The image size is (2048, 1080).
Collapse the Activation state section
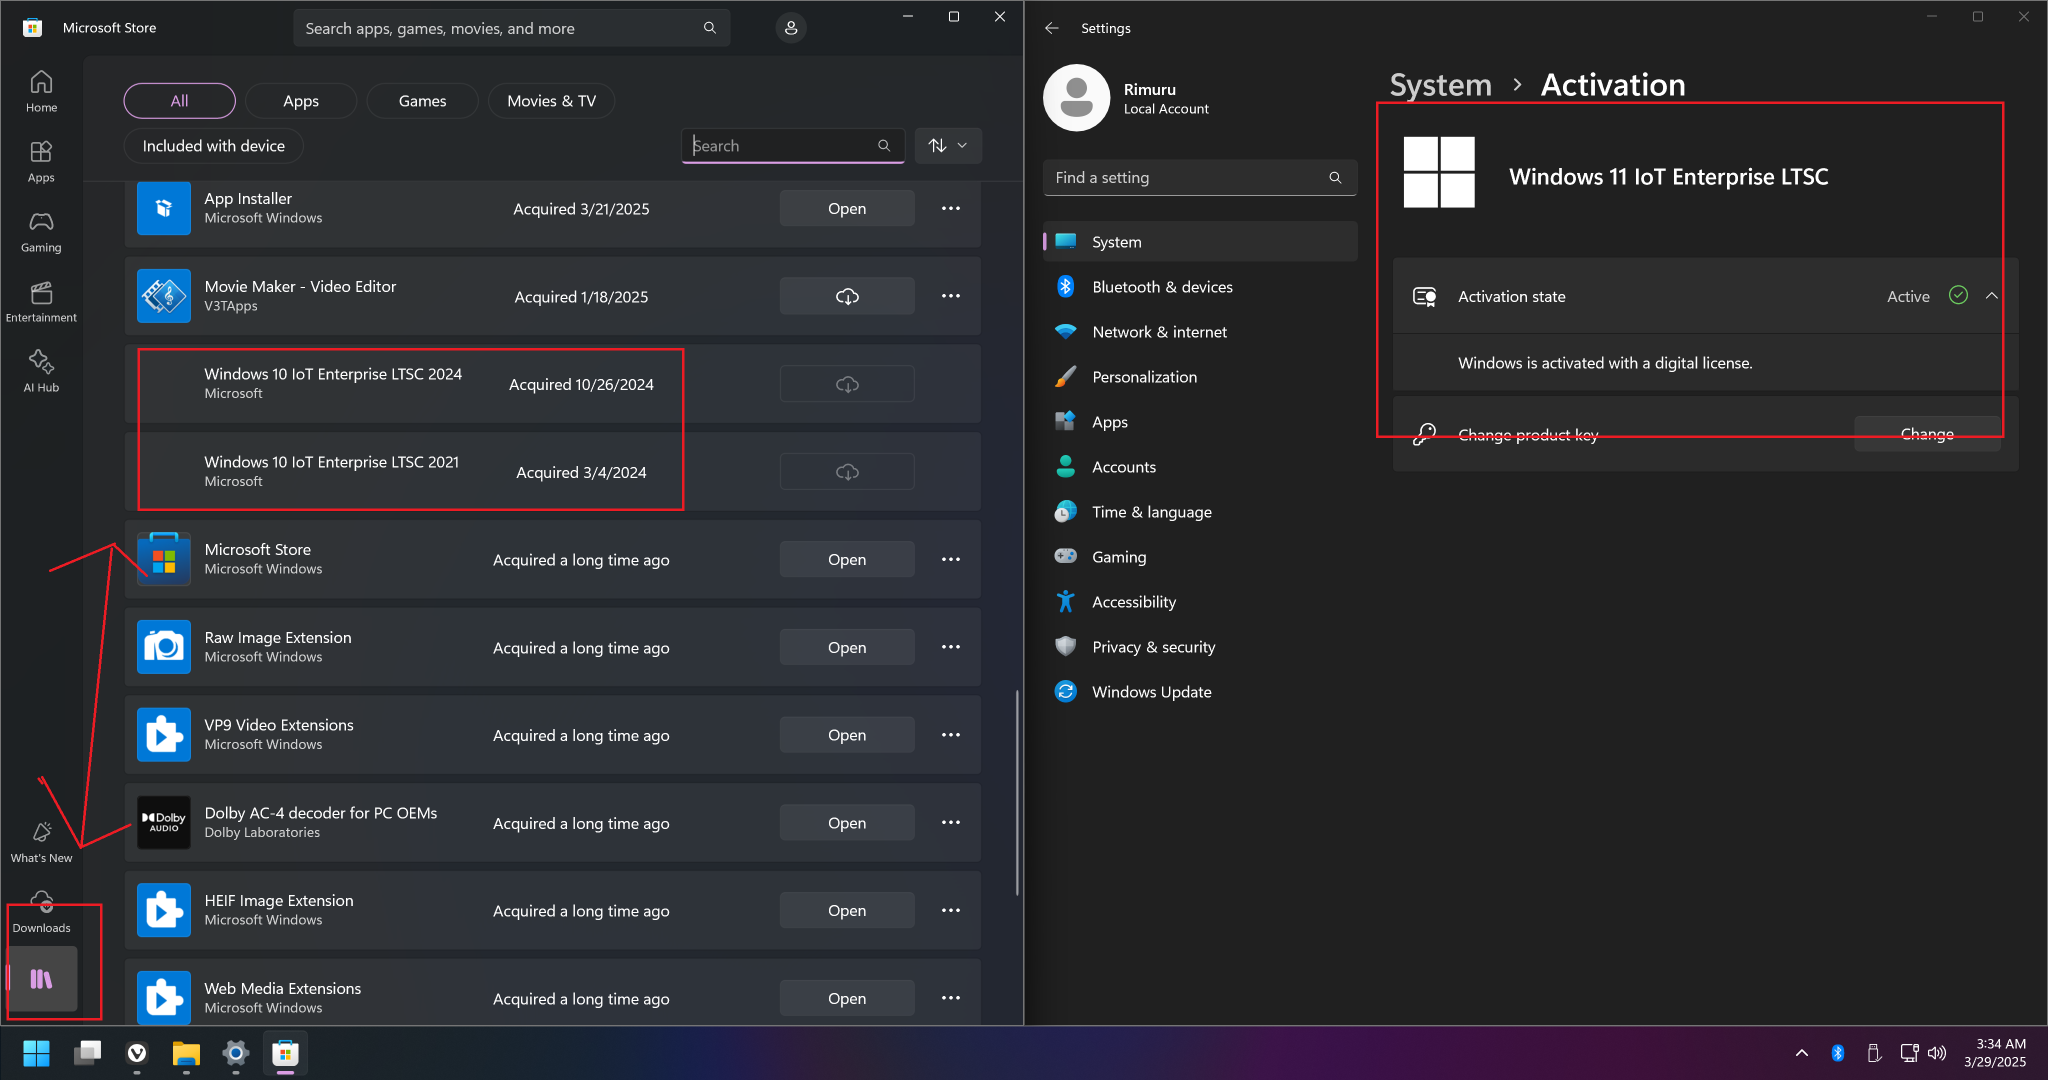point(1992,296)
